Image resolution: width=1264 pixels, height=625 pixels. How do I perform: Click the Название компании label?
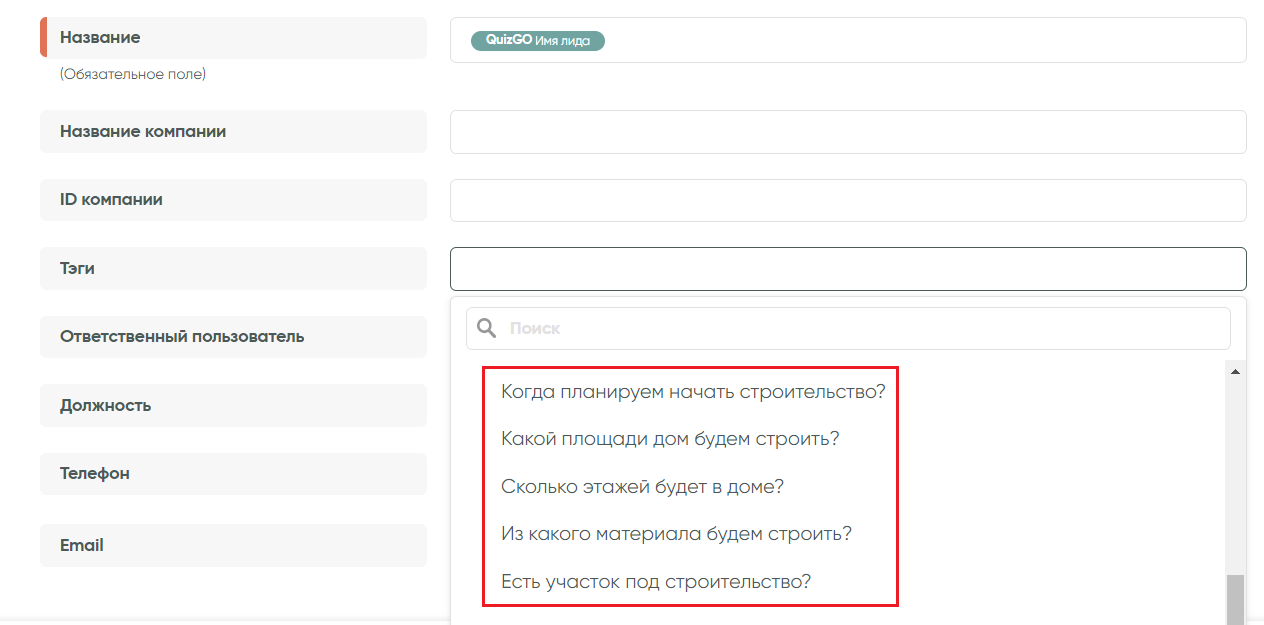click(x=143, y=132)
